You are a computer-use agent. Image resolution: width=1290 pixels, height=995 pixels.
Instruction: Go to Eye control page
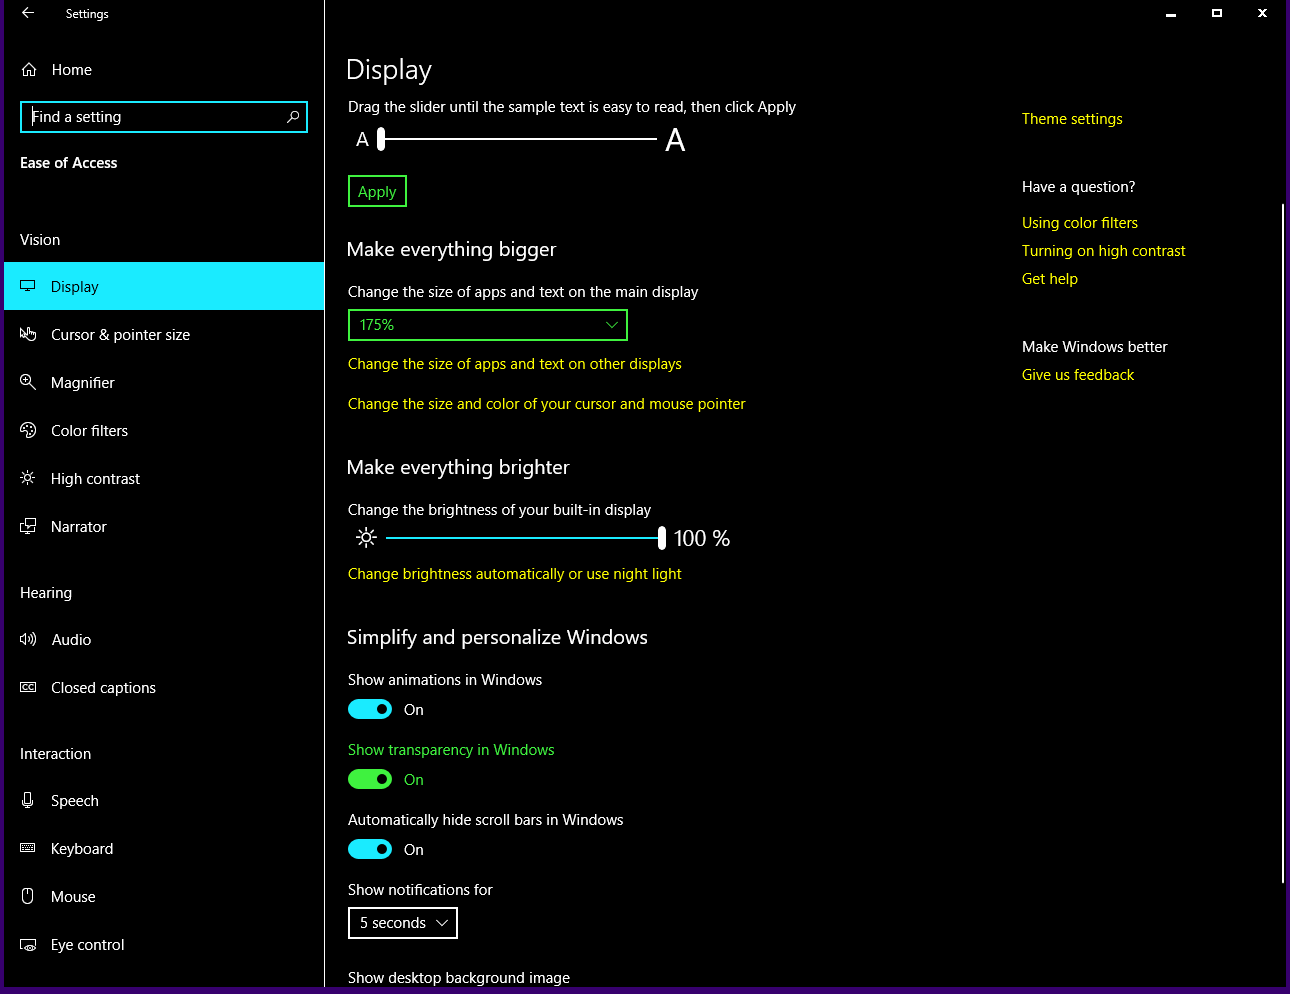click(x=88, y=945)
